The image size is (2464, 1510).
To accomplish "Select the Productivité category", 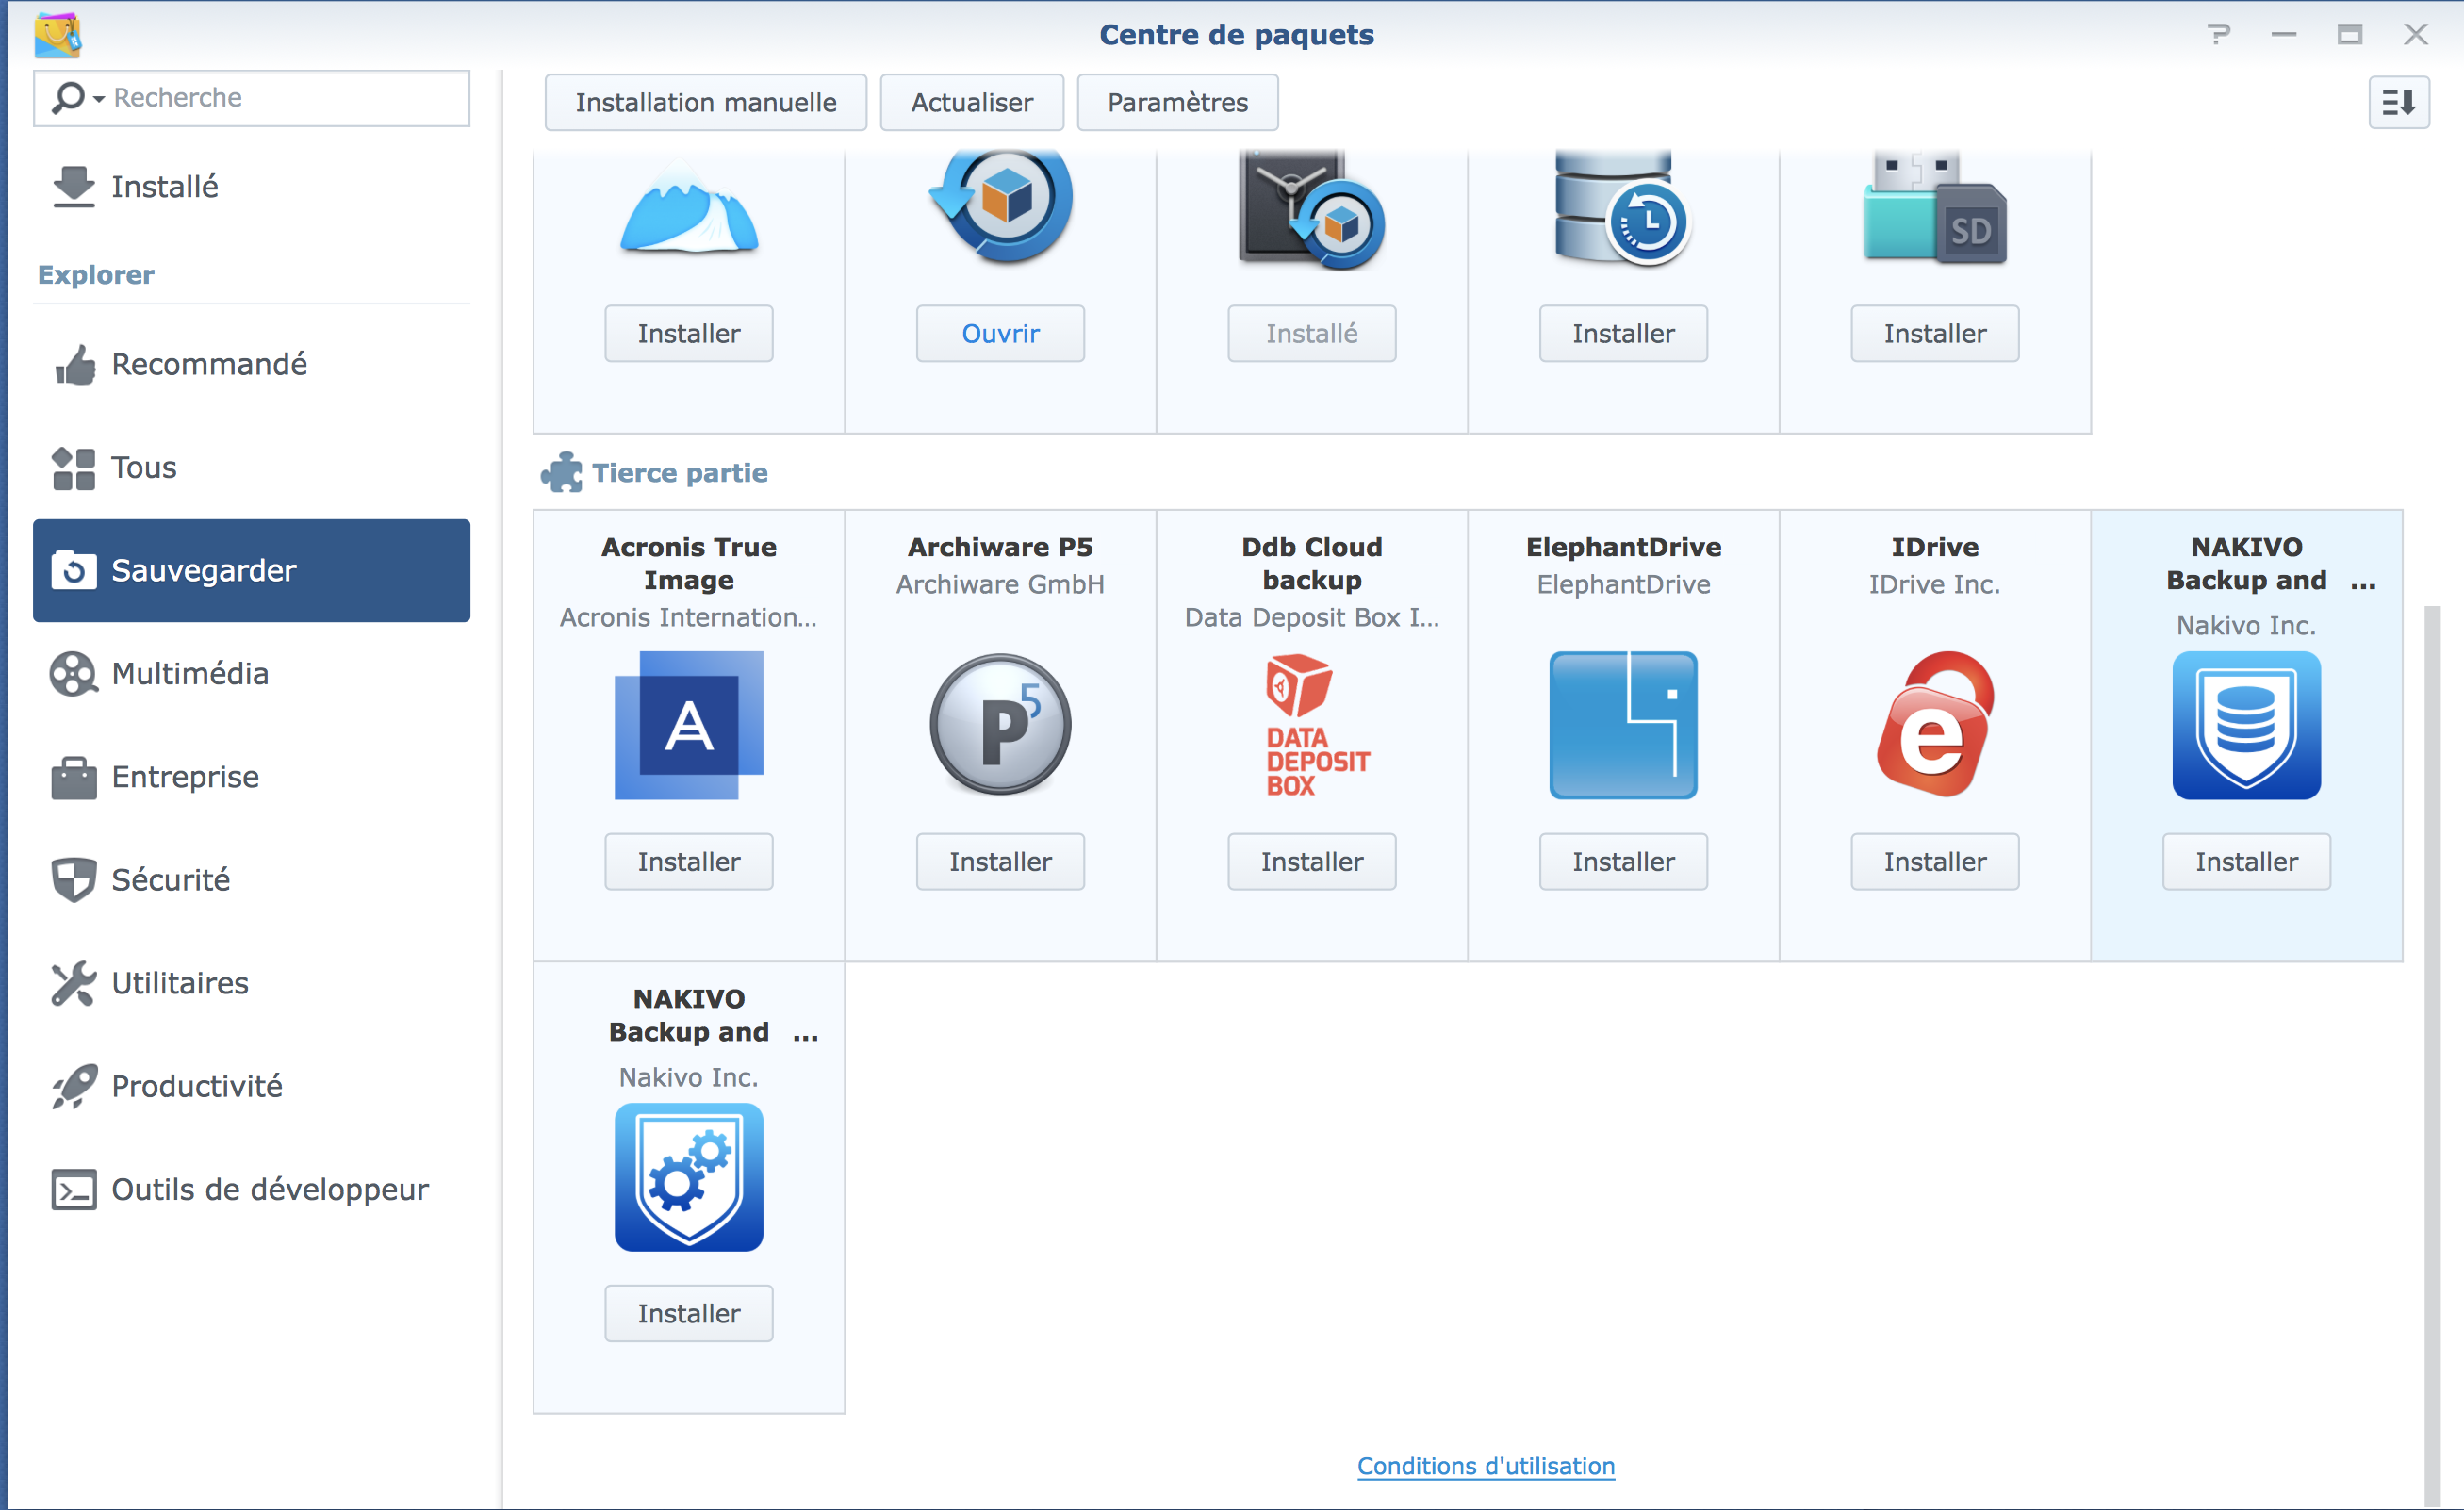I will pyautogui.click(x=251, y=1085).
